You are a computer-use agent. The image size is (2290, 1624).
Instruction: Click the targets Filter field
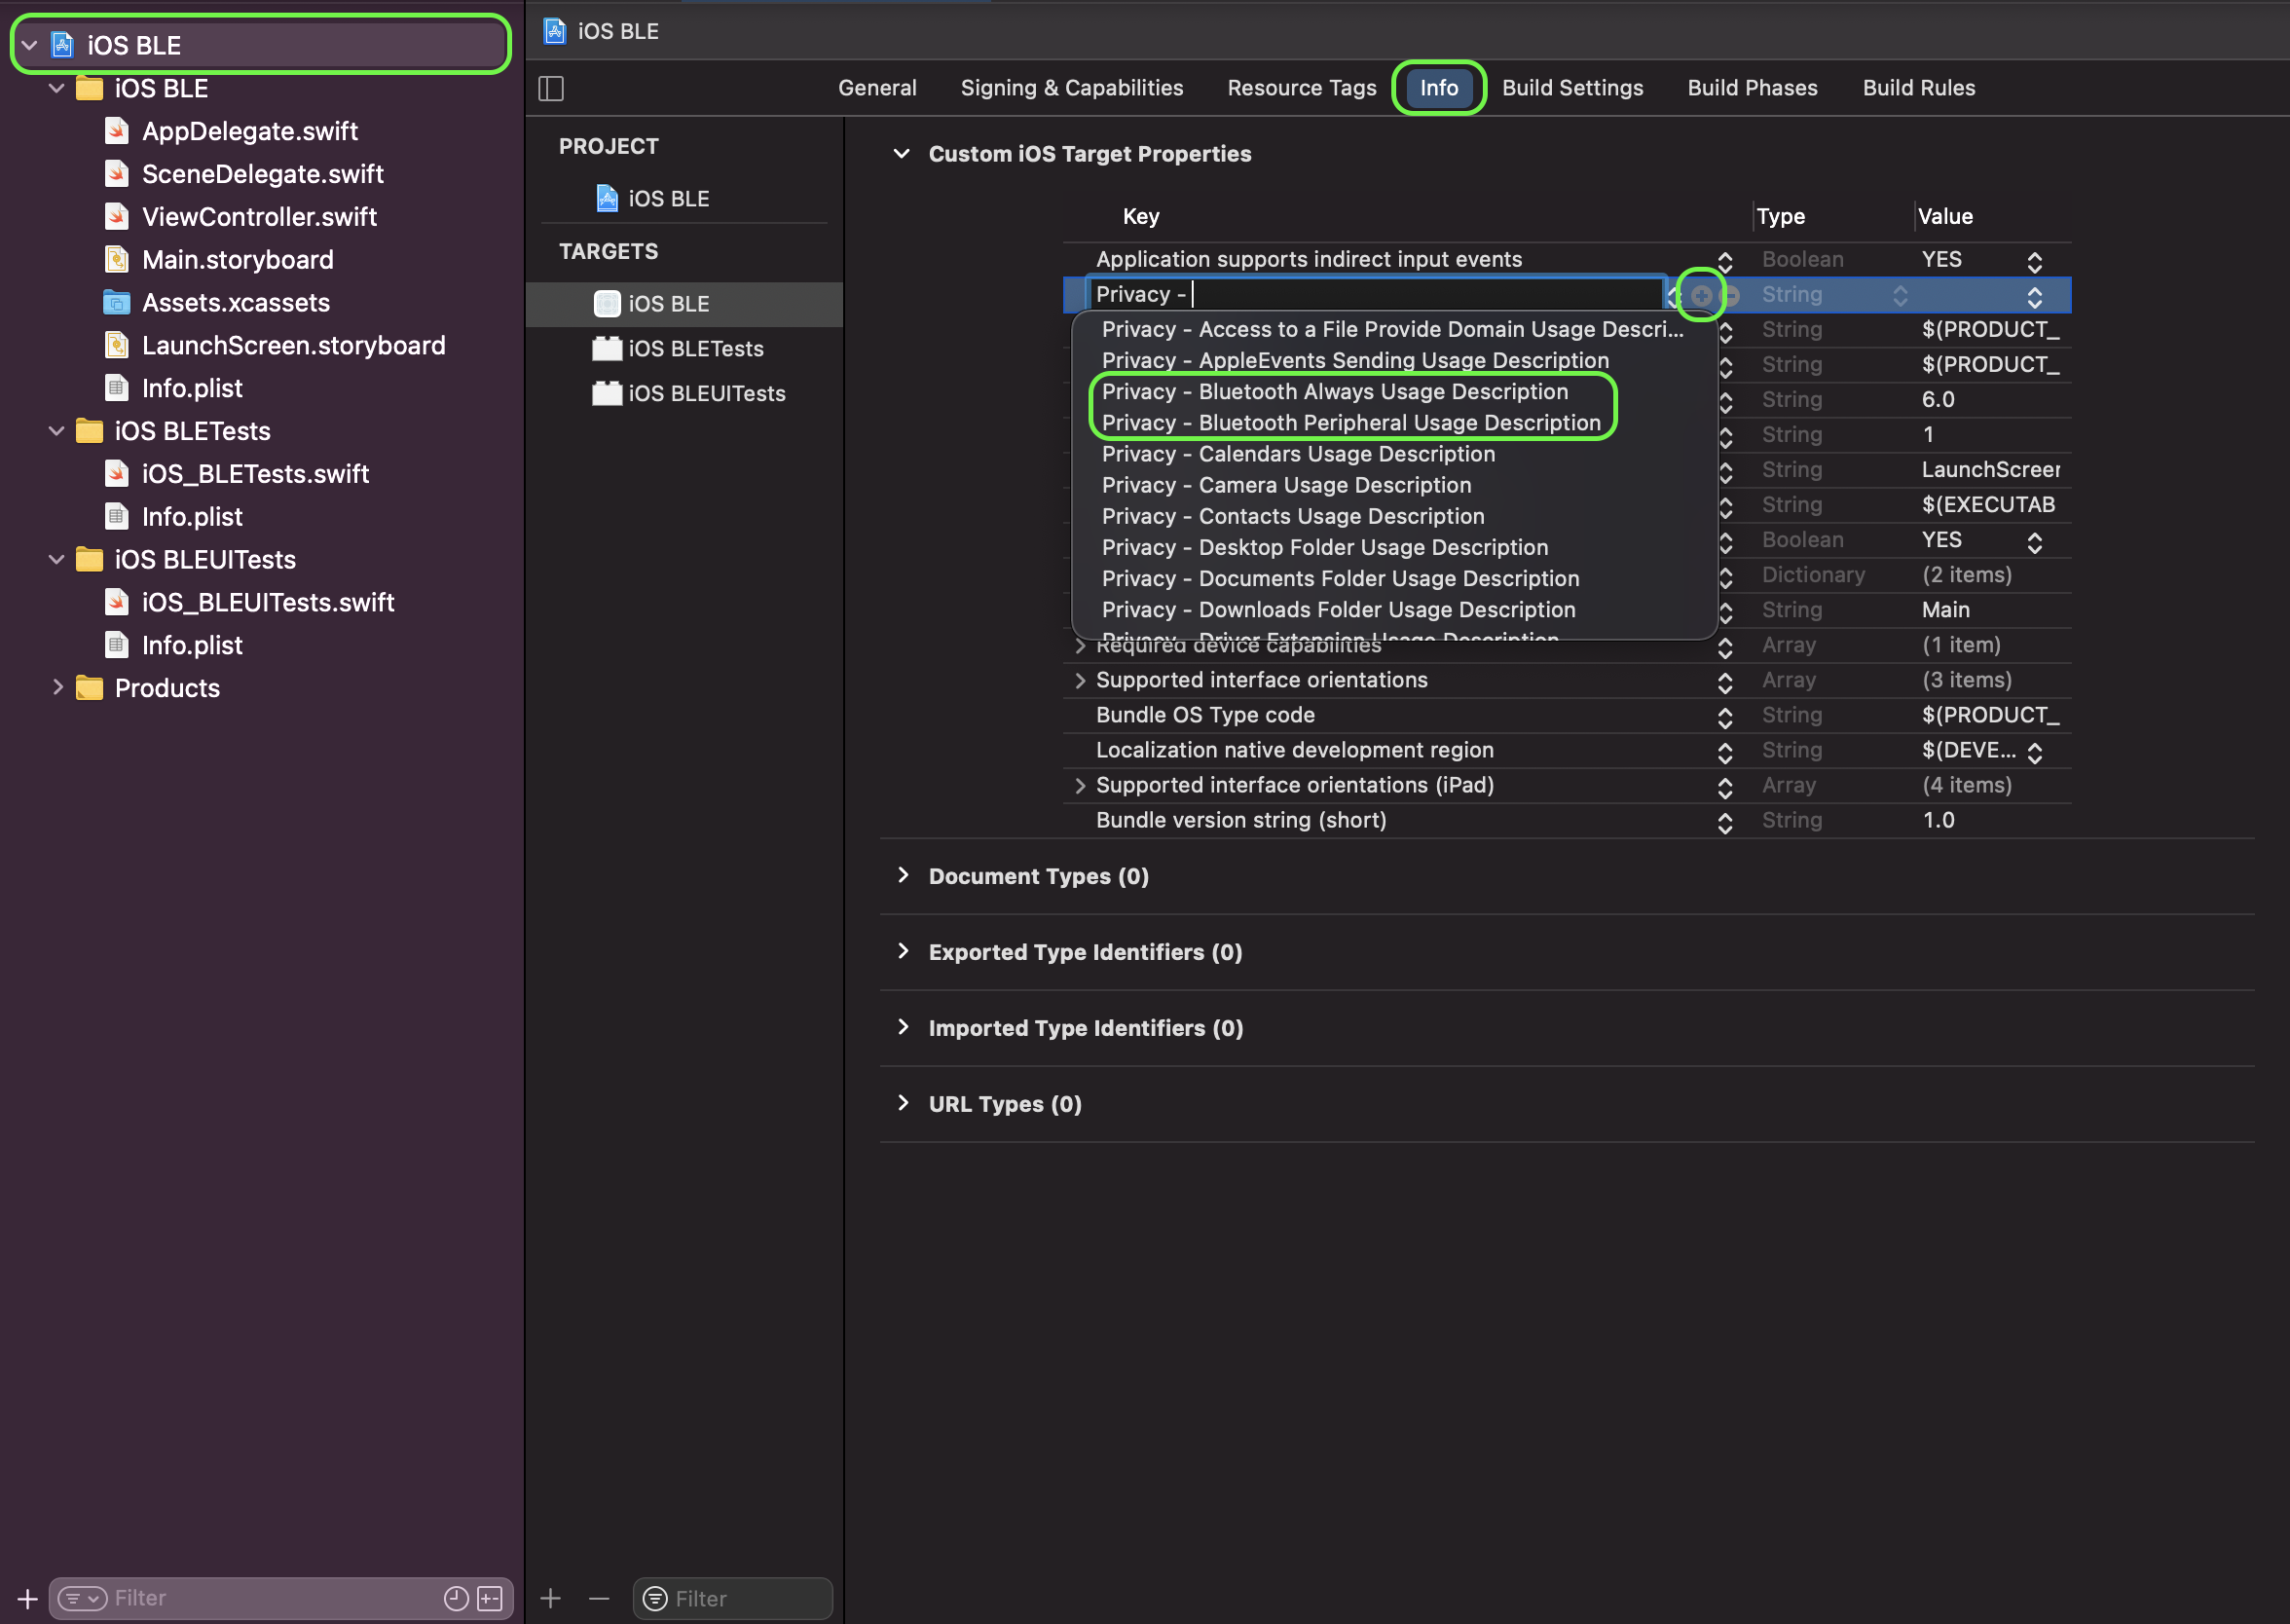pos(733,1598)
